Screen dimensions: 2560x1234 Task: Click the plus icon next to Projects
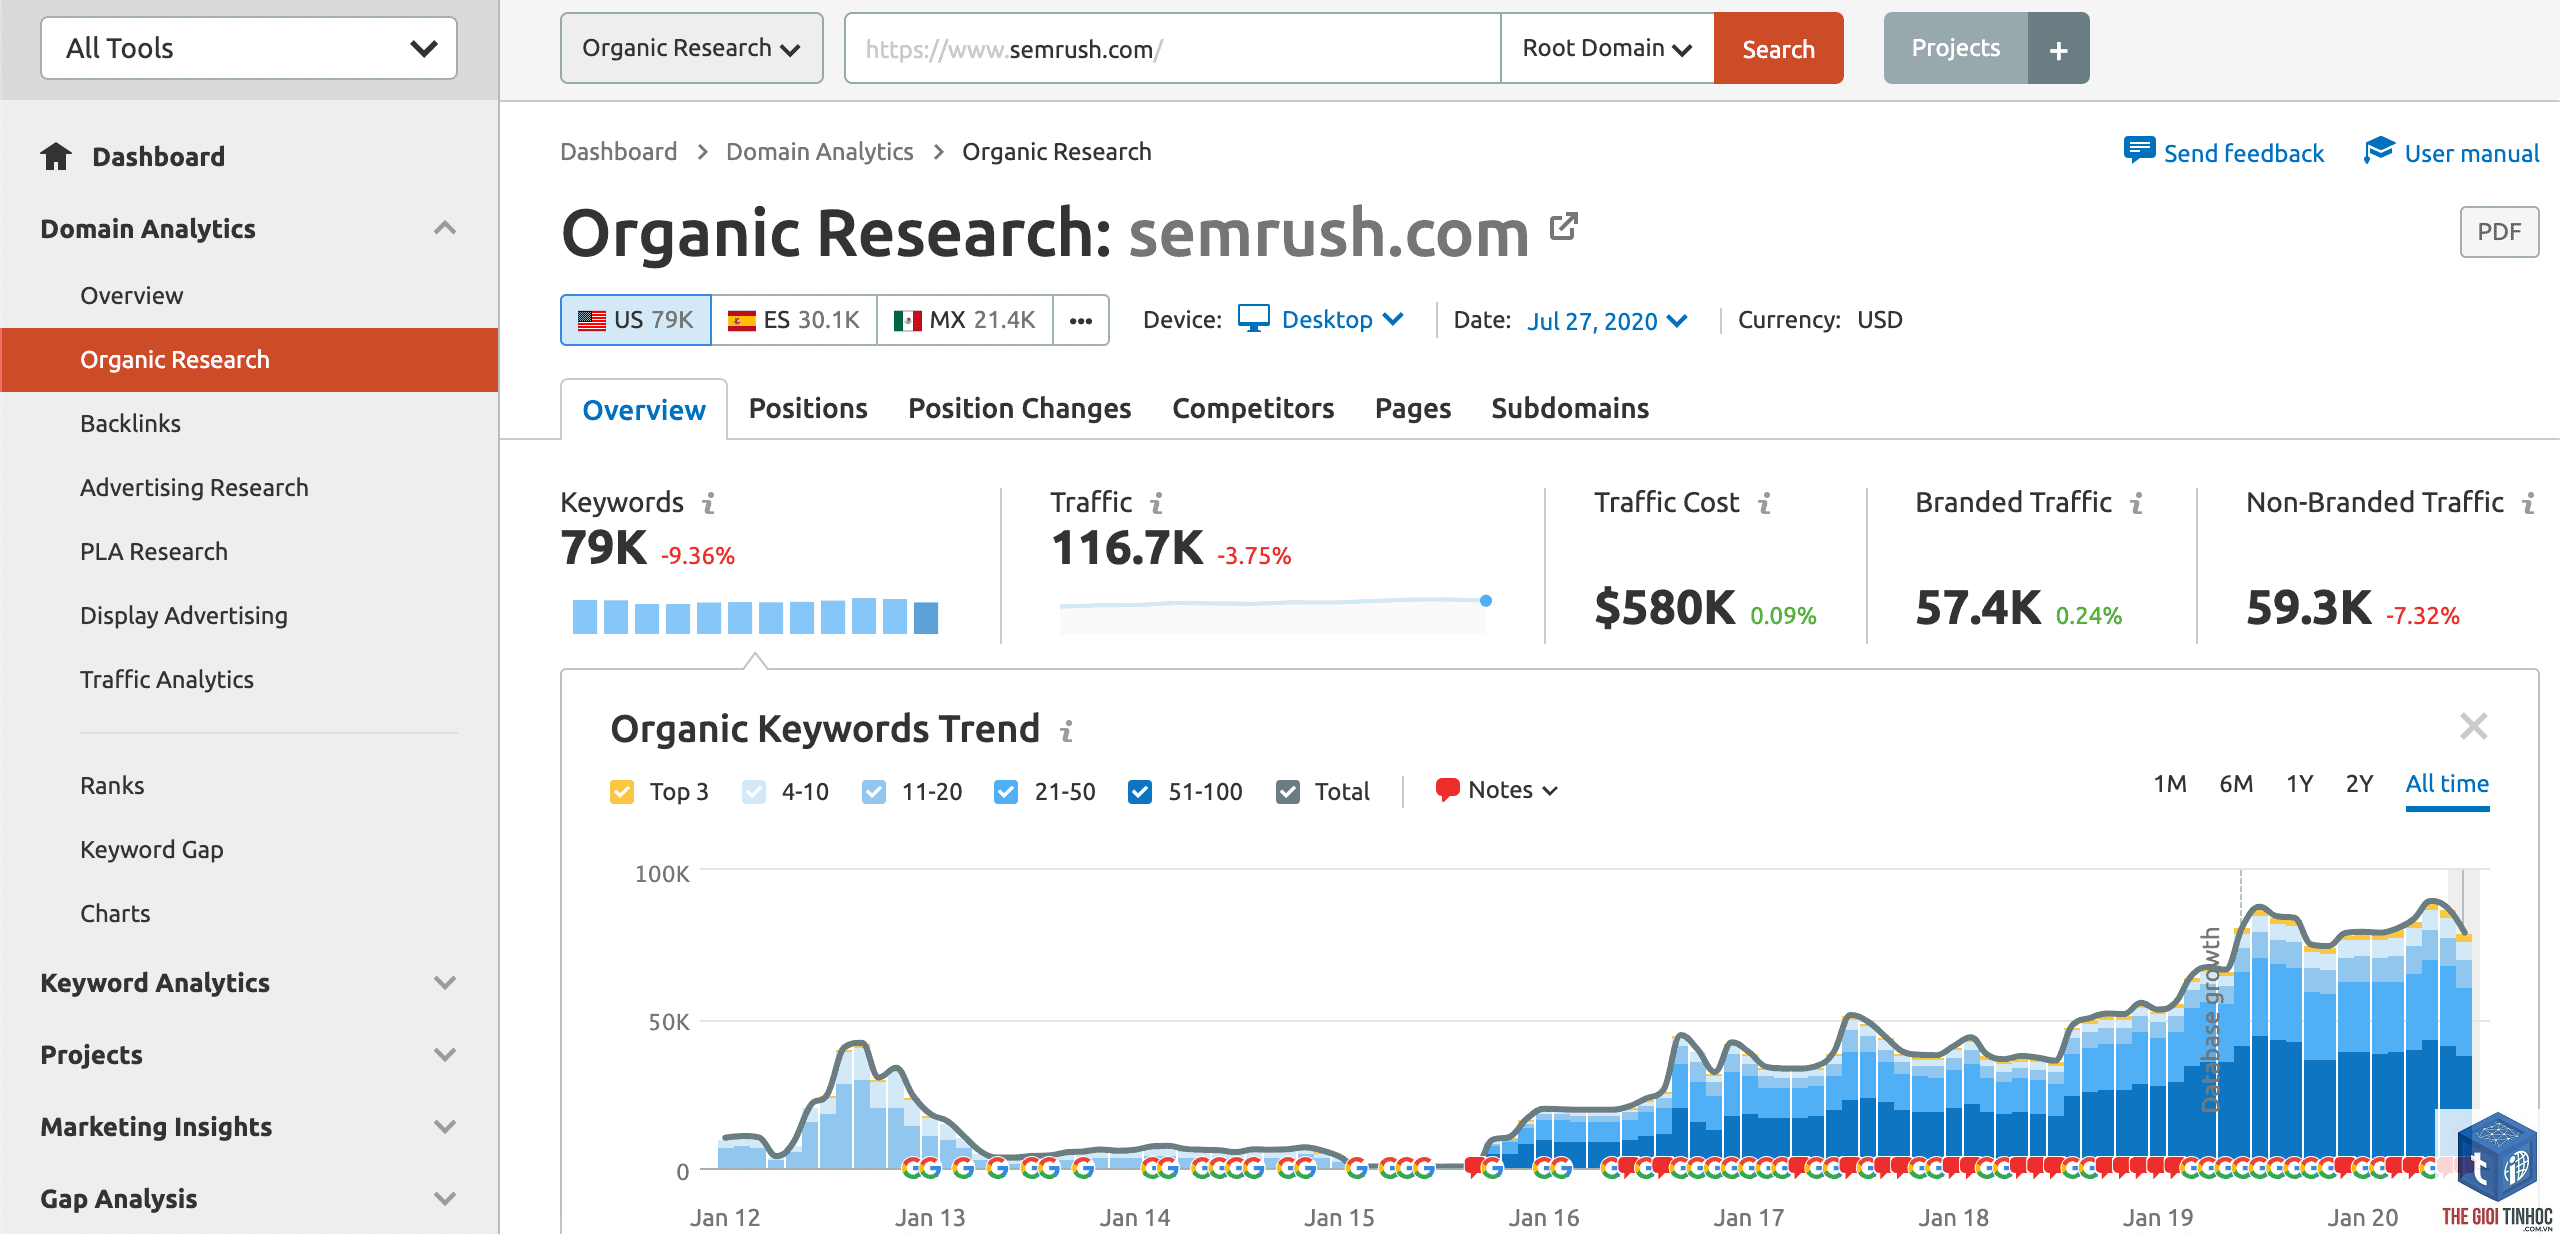[x=2058, y=49]
